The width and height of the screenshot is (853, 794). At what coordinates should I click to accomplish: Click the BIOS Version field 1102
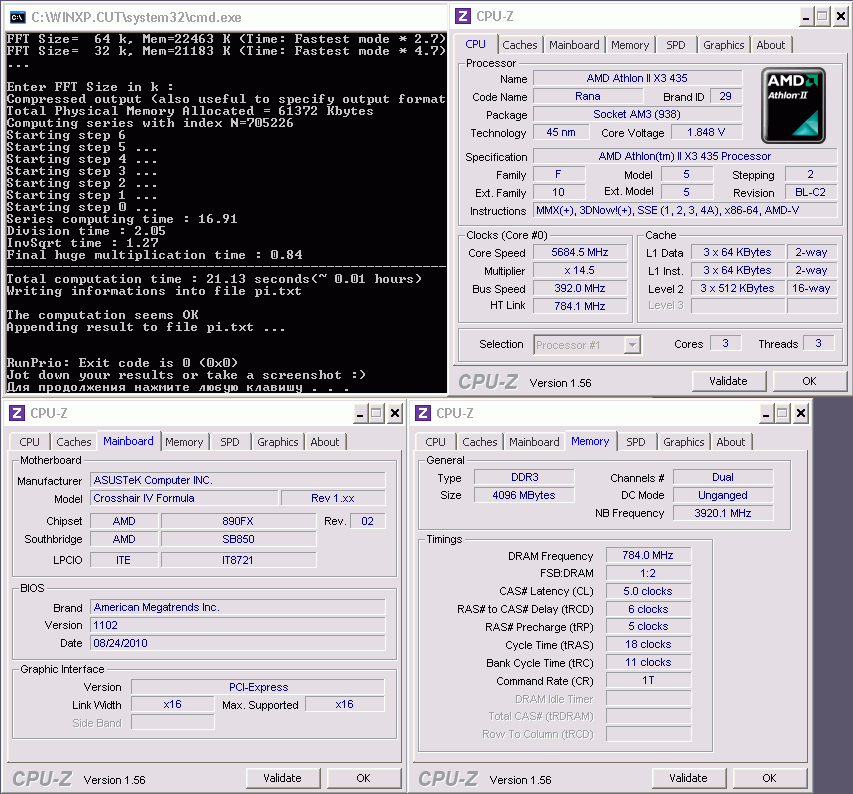238,625
